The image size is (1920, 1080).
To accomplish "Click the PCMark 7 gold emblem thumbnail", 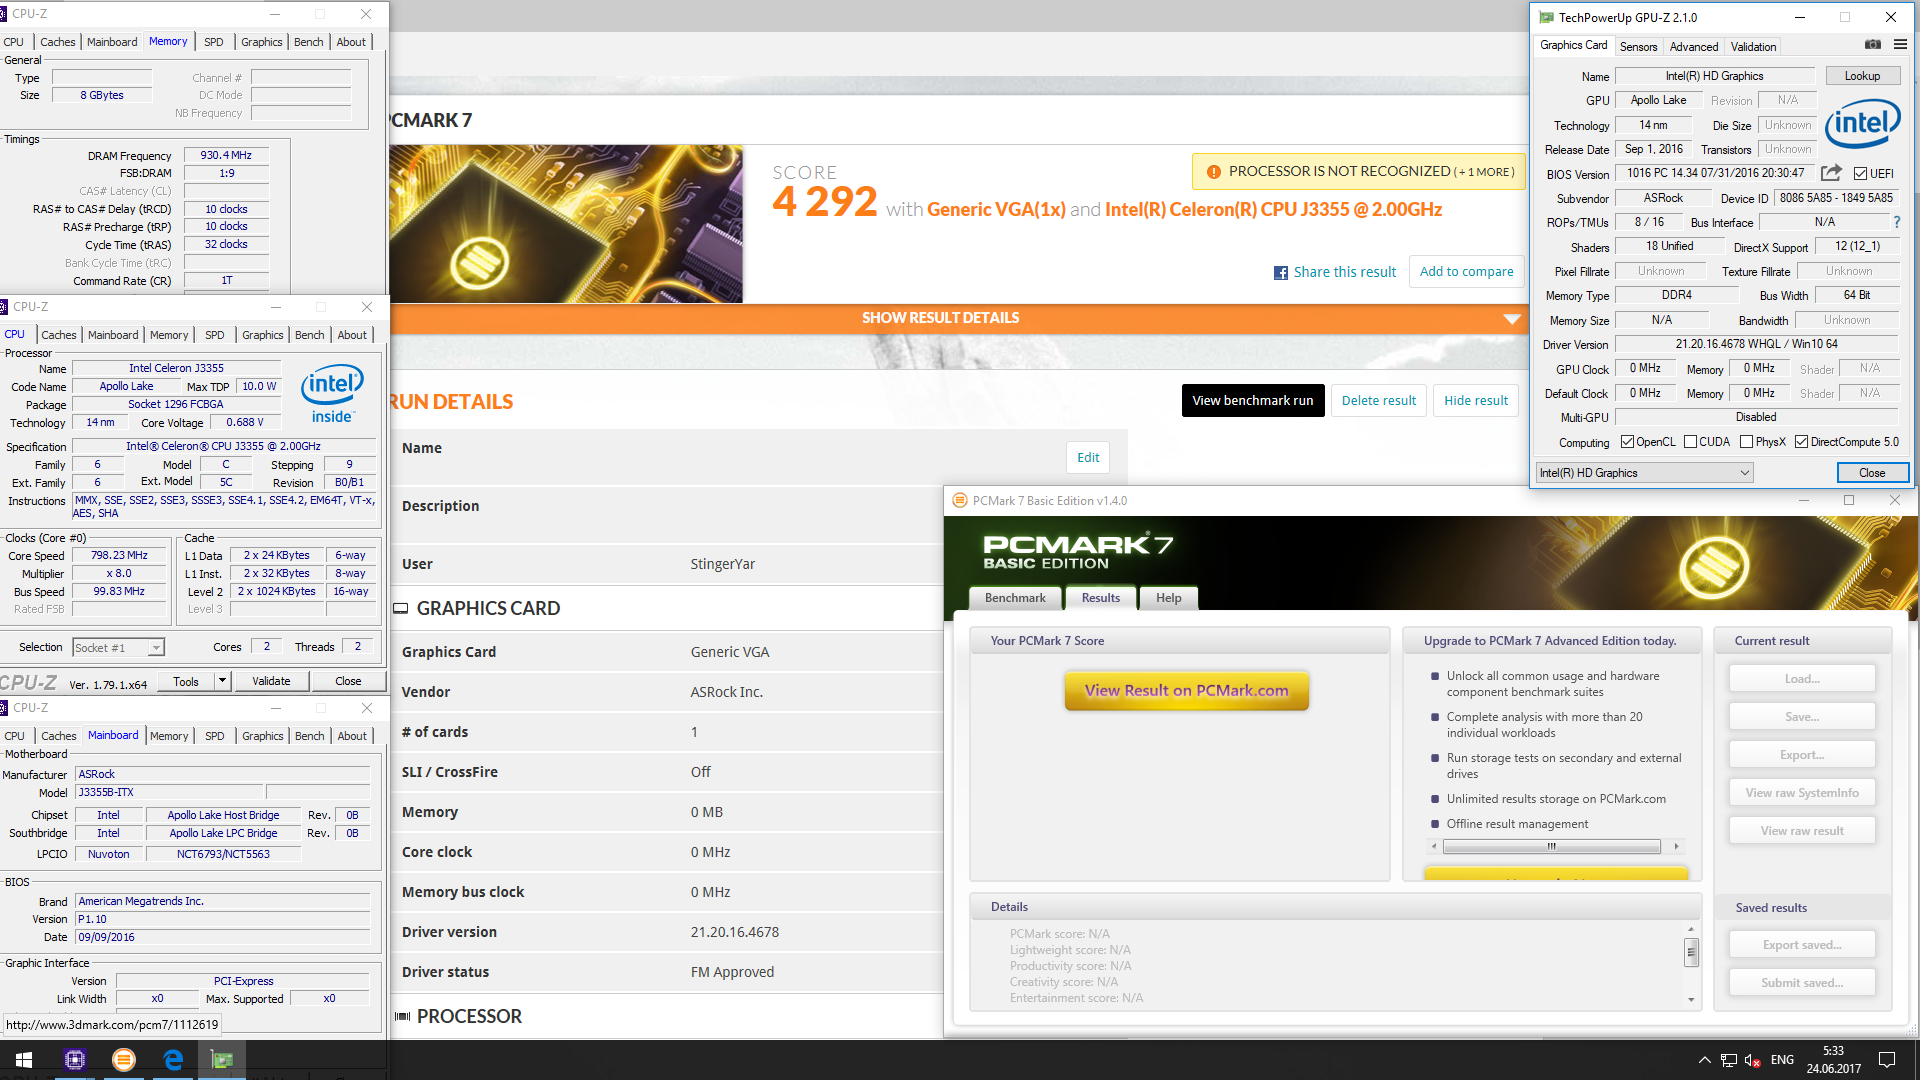I will point(566,224).
